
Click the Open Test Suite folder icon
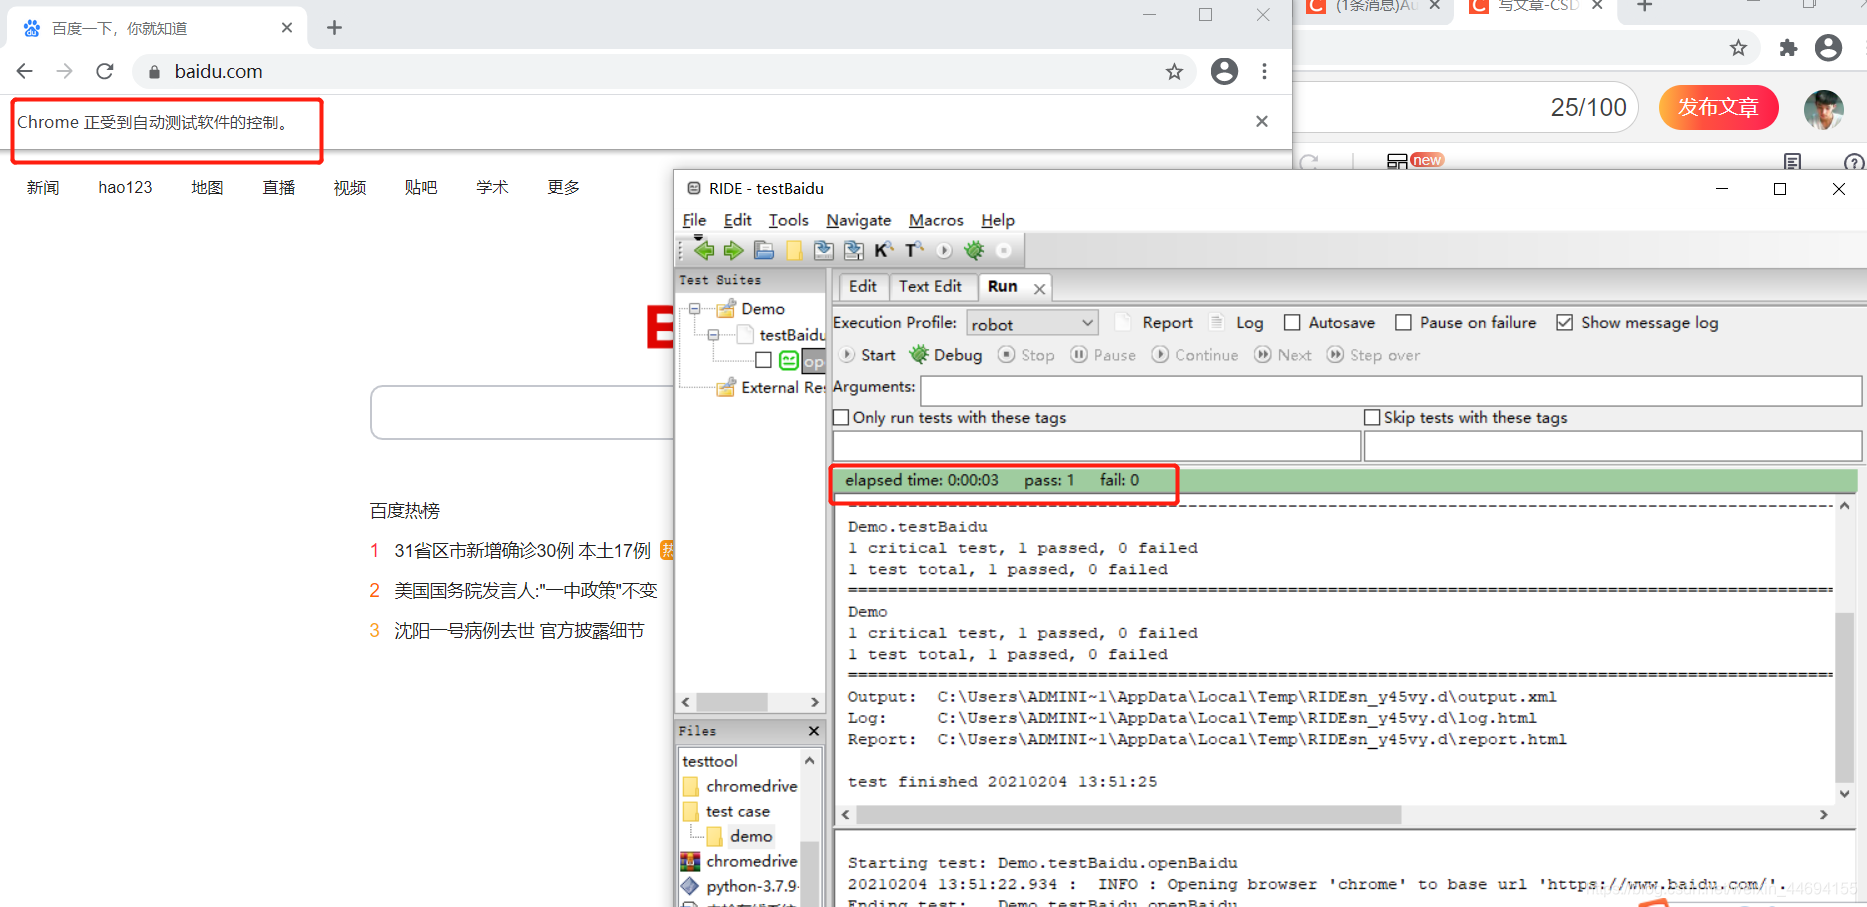pos(764,251)
